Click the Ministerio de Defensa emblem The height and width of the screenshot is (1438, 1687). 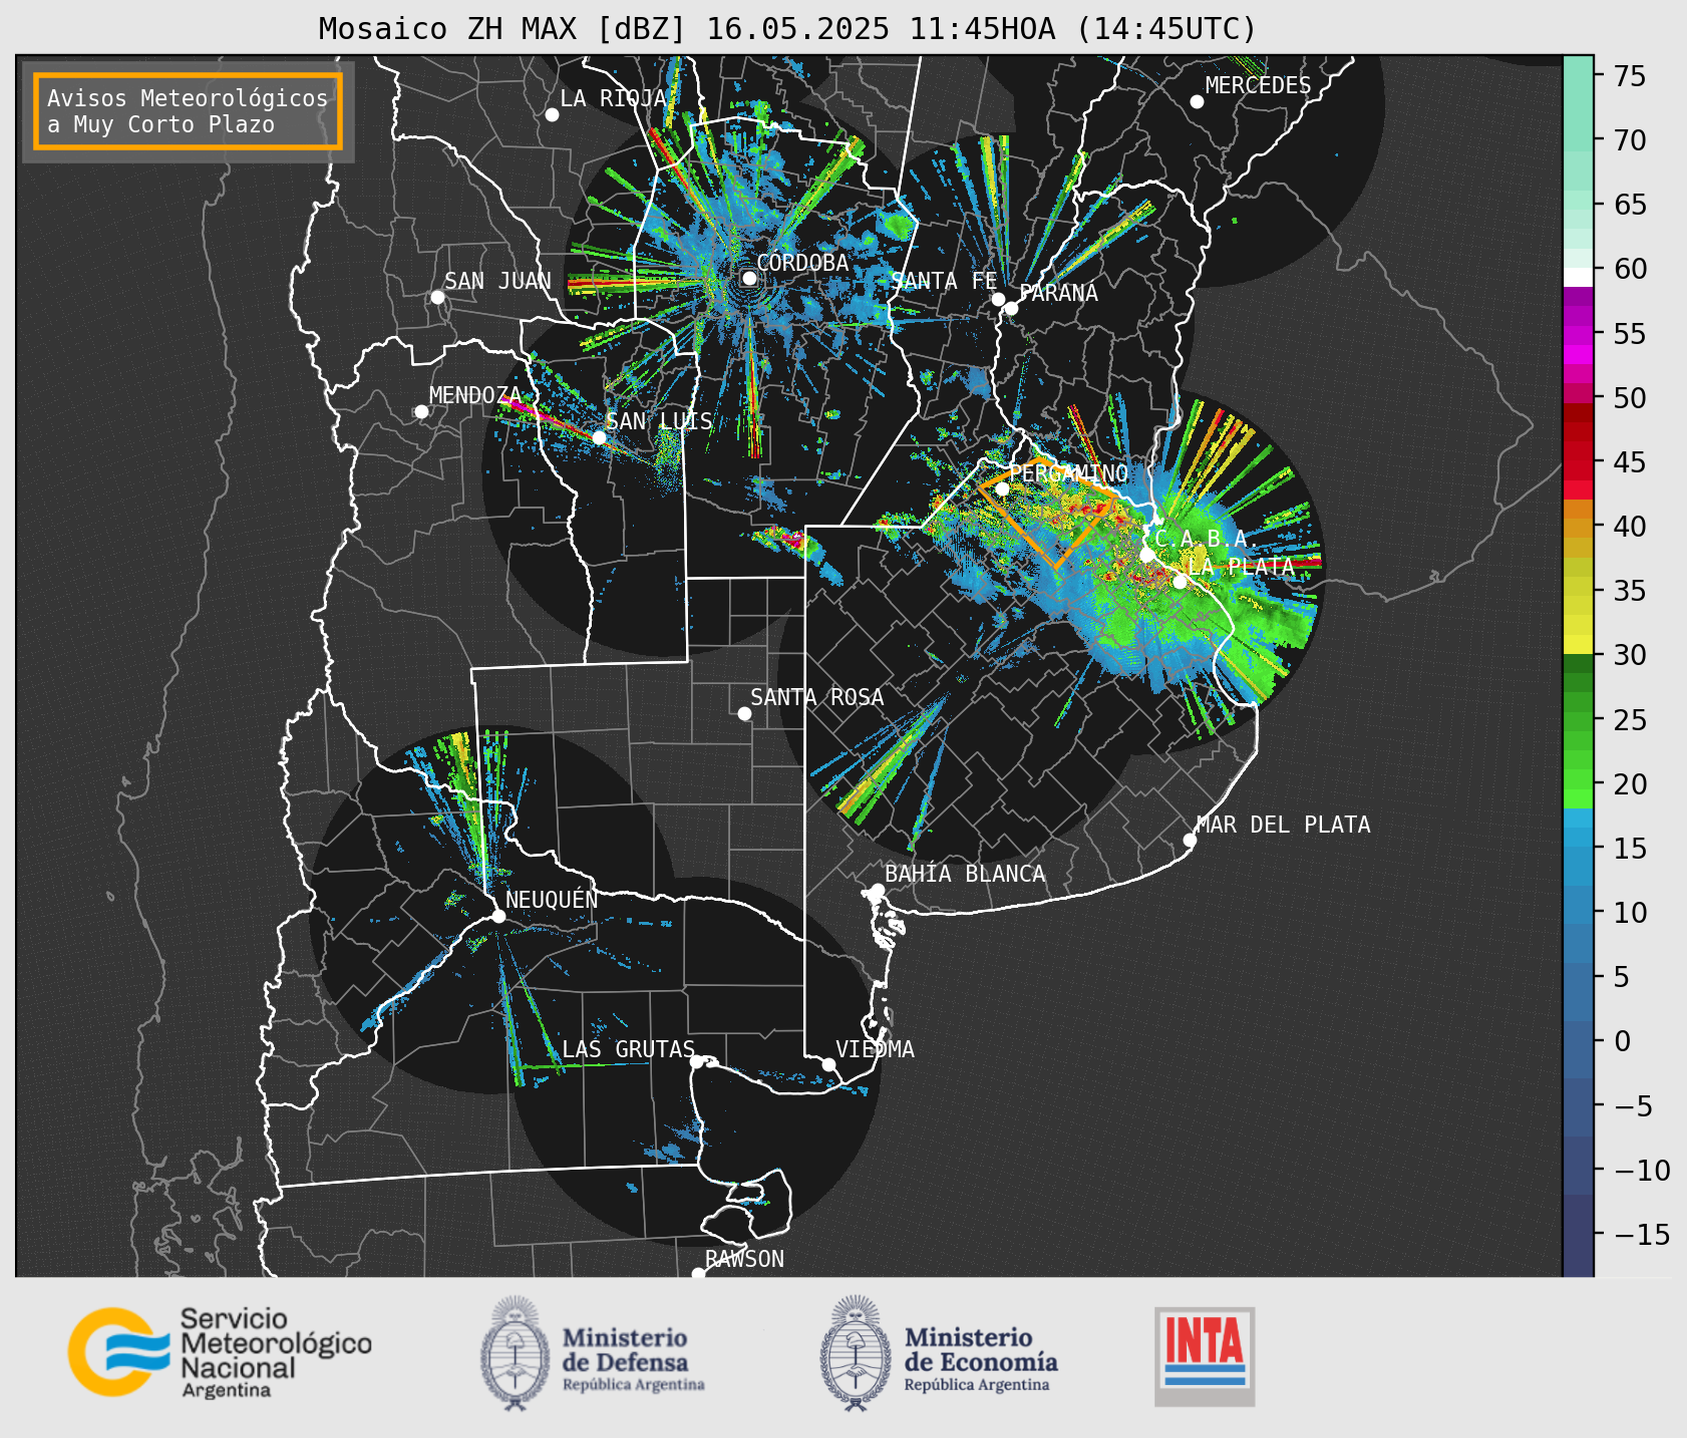coord(515,1353)
